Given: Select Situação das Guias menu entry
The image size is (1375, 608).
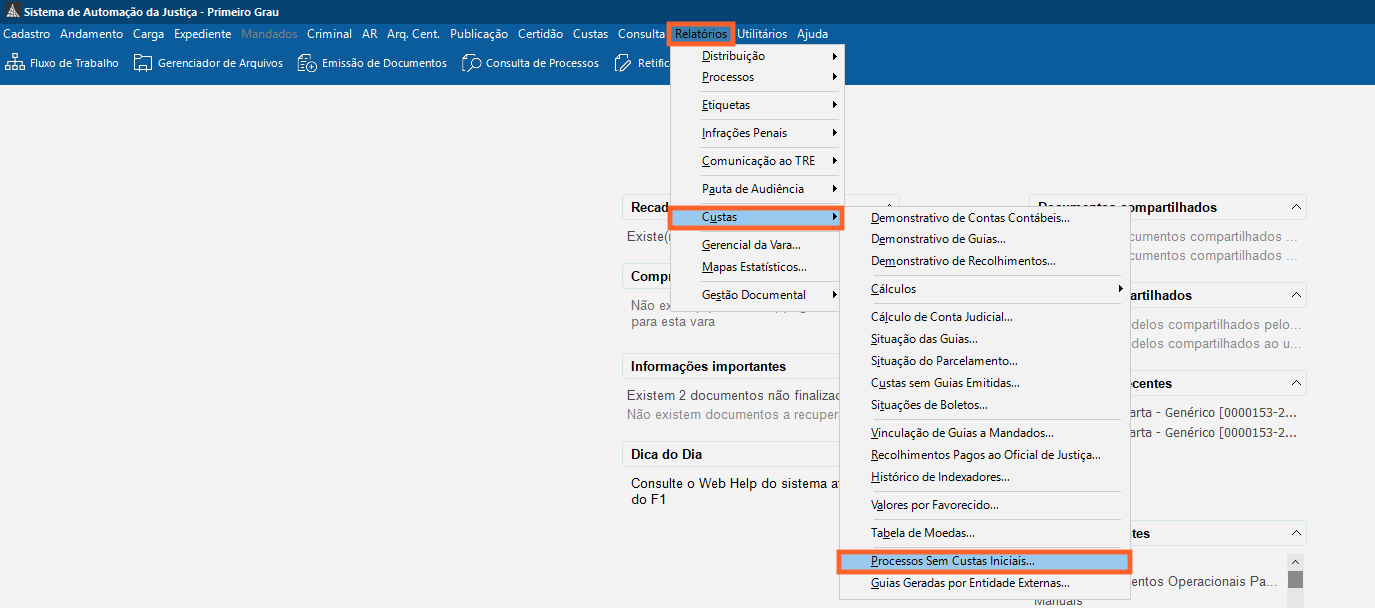Looking at the screenshot, I should coord(924,339).
